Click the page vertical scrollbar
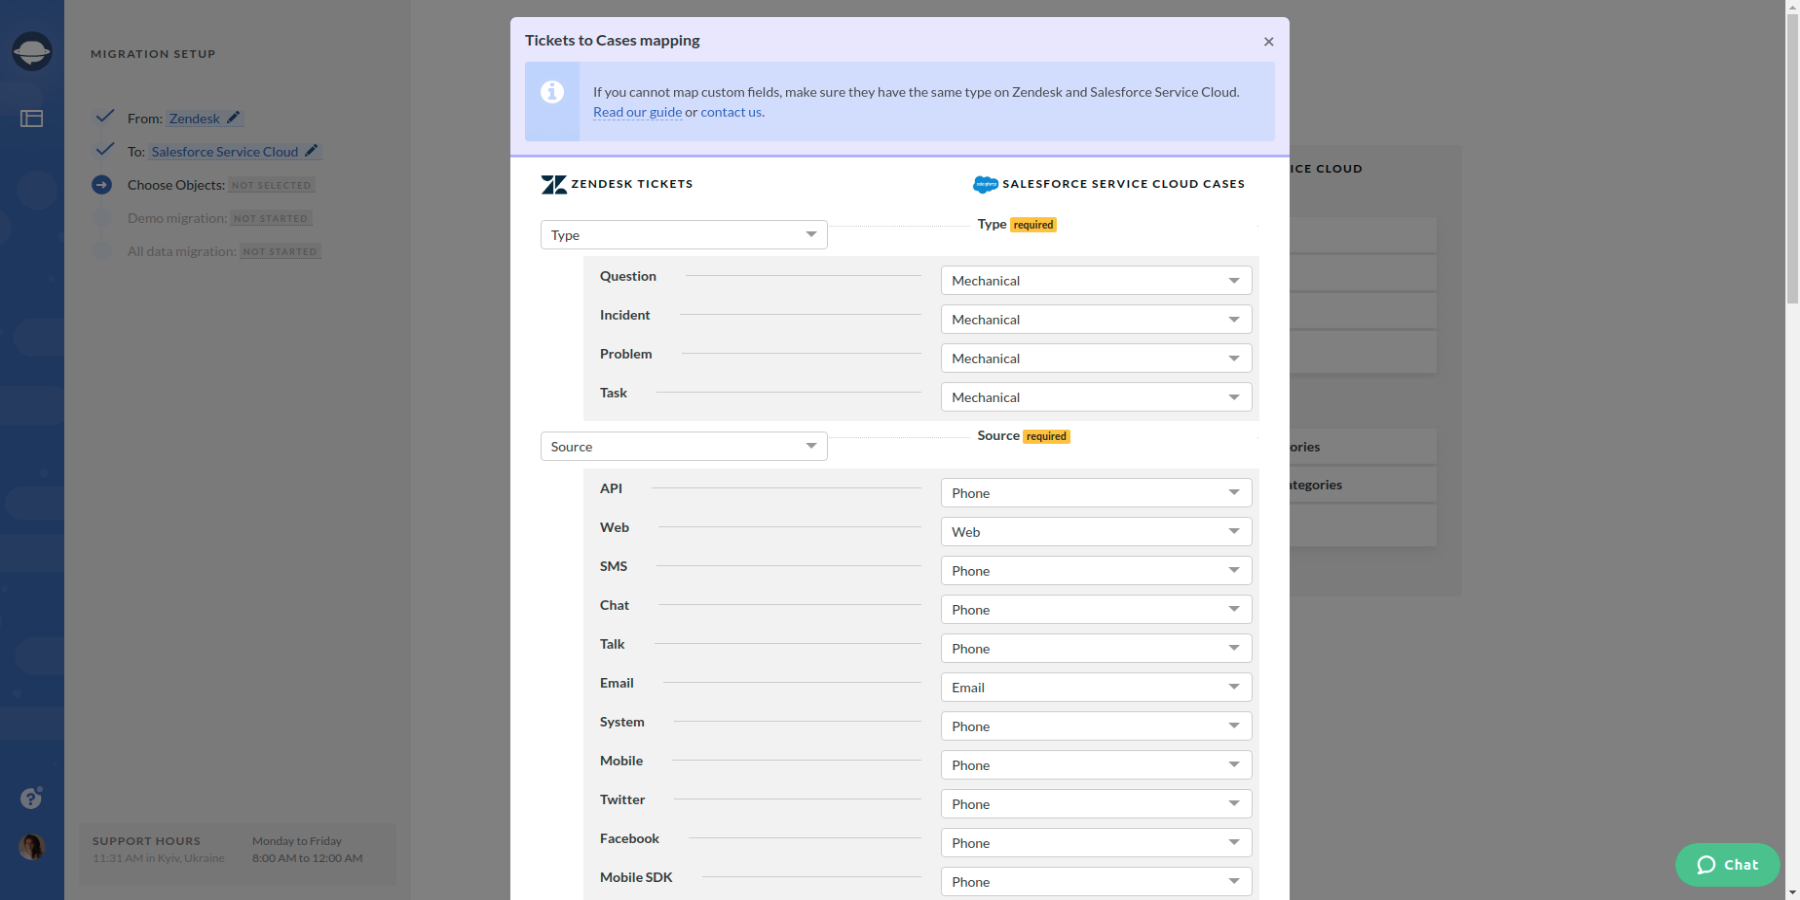1800x900 pixels. 1792,150
